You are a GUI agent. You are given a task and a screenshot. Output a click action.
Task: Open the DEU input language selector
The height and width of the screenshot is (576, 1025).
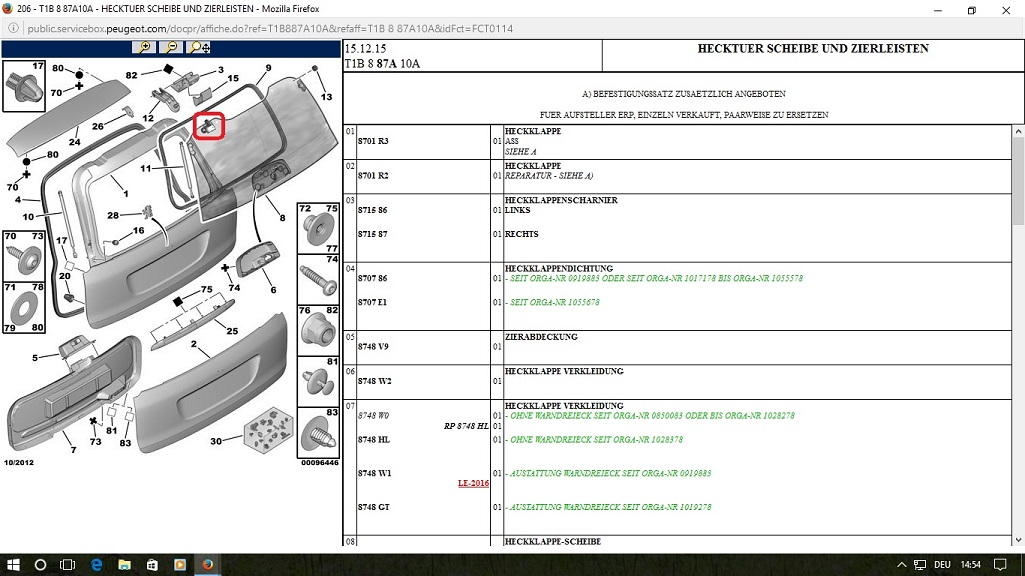[x=942, y=565]
